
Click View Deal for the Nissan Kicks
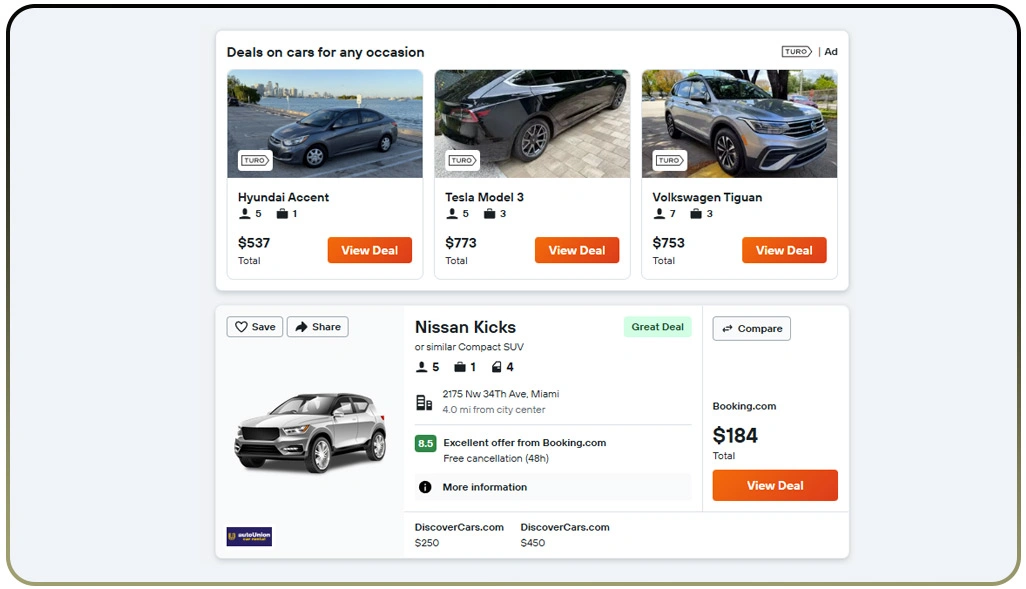coord(775,485)
